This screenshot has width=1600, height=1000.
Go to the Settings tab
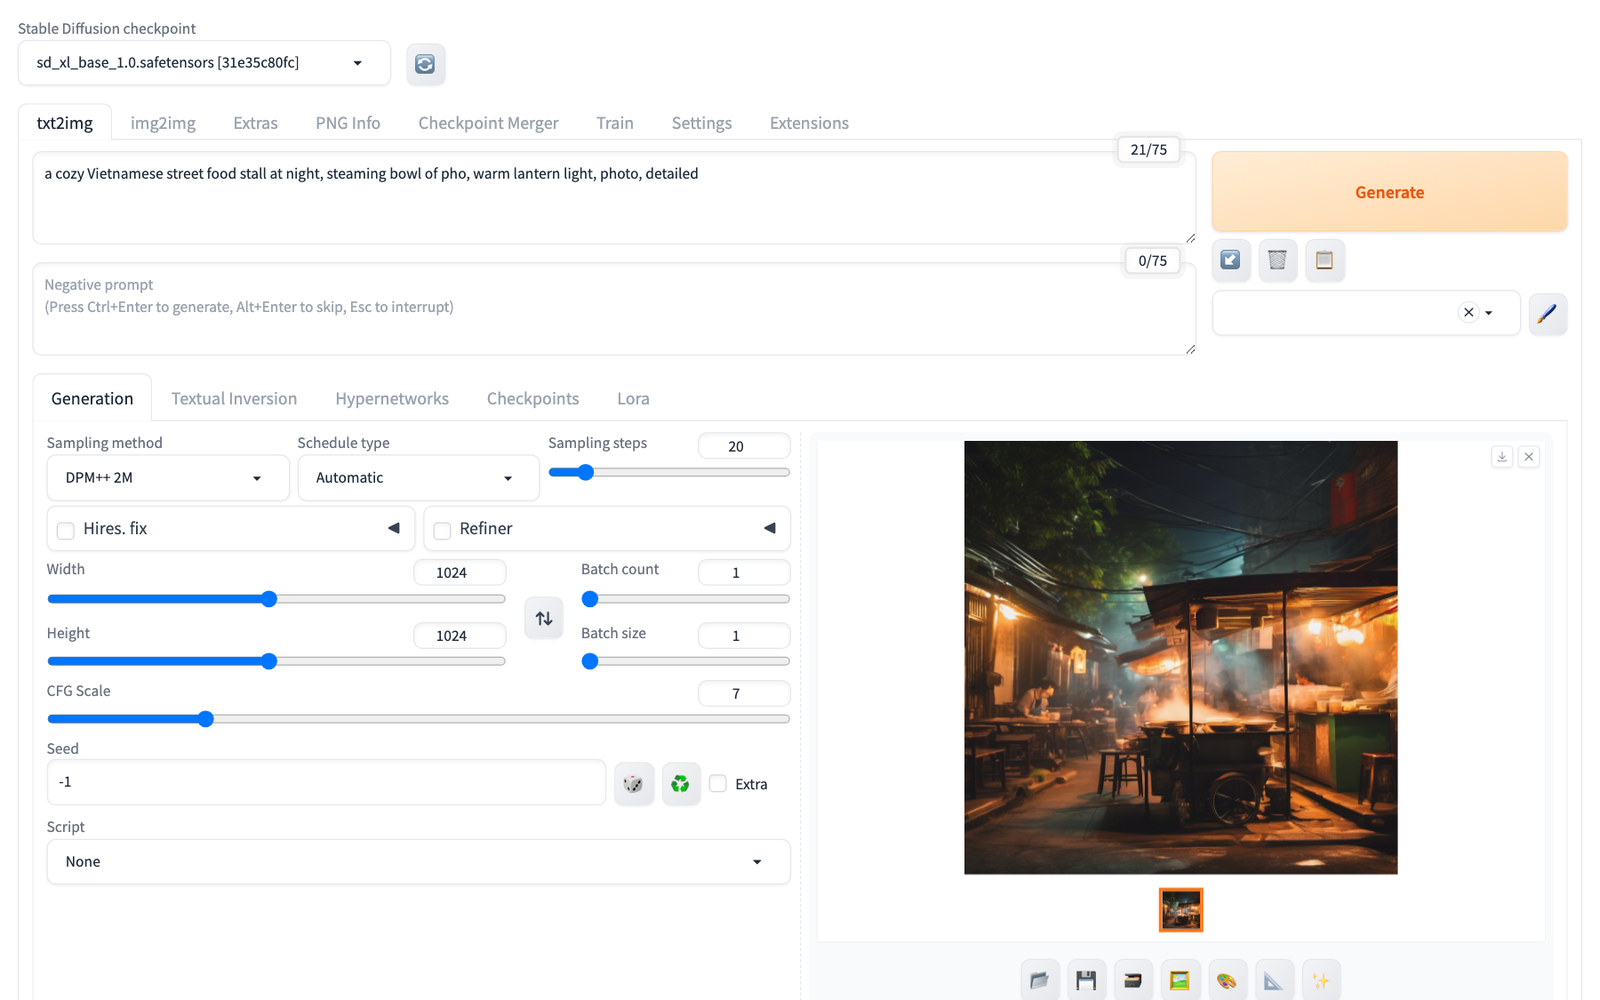click(x=702, y=123)
